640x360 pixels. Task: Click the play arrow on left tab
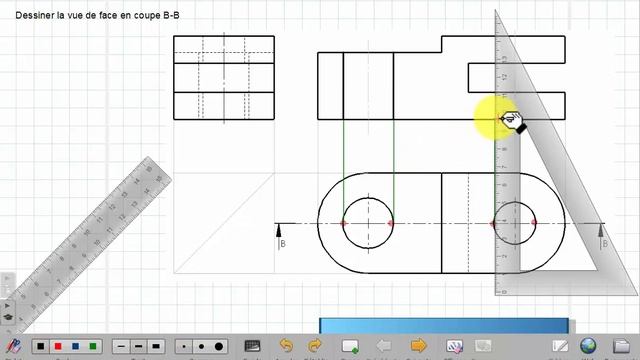7,305
